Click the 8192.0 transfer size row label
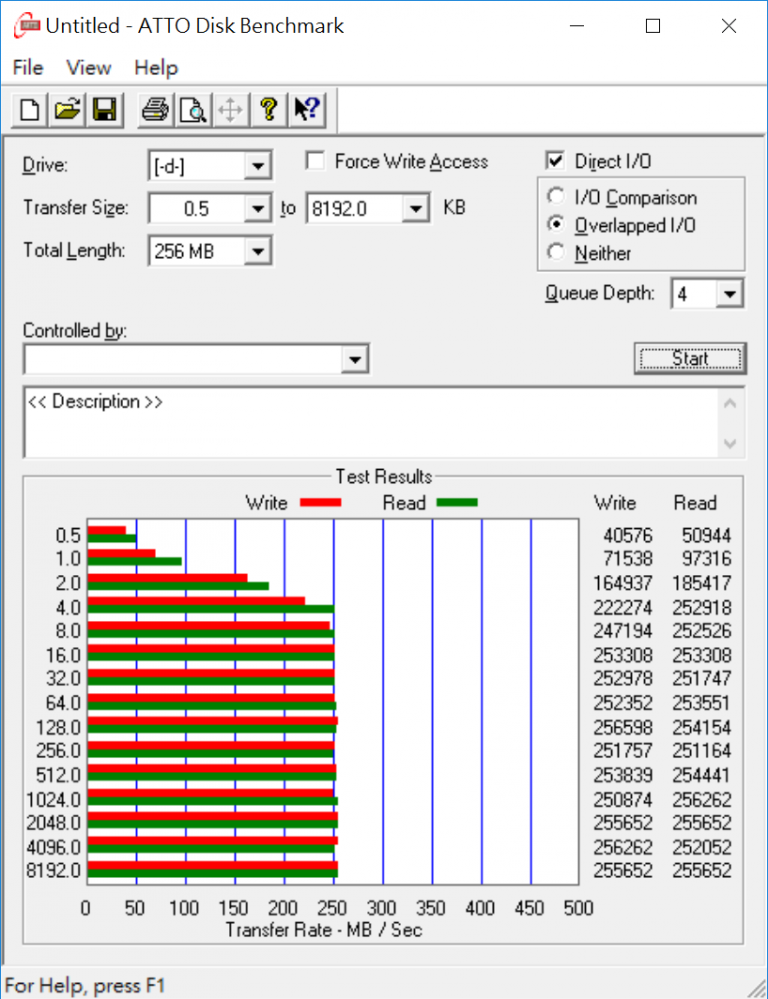Screen dimensions: 768x999 coord(54,870)
